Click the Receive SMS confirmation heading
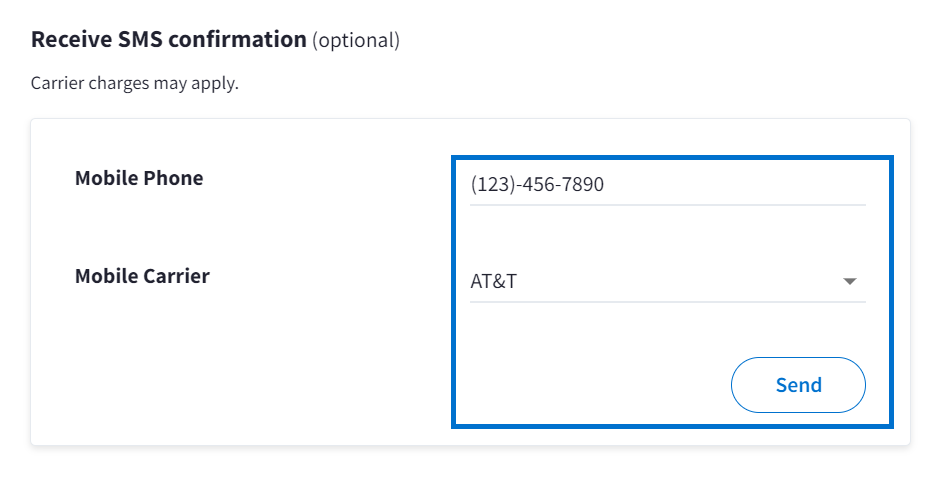This screenshot has width=940, height=480. pyautogui.click(x=169, y=40)
